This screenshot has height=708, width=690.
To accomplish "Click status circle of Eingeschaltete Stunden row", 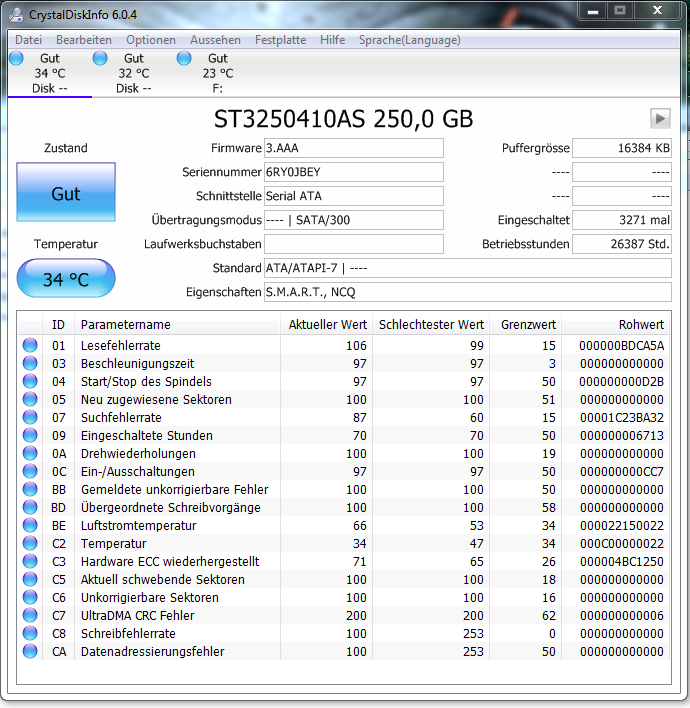I will click(x=30, y=435).
